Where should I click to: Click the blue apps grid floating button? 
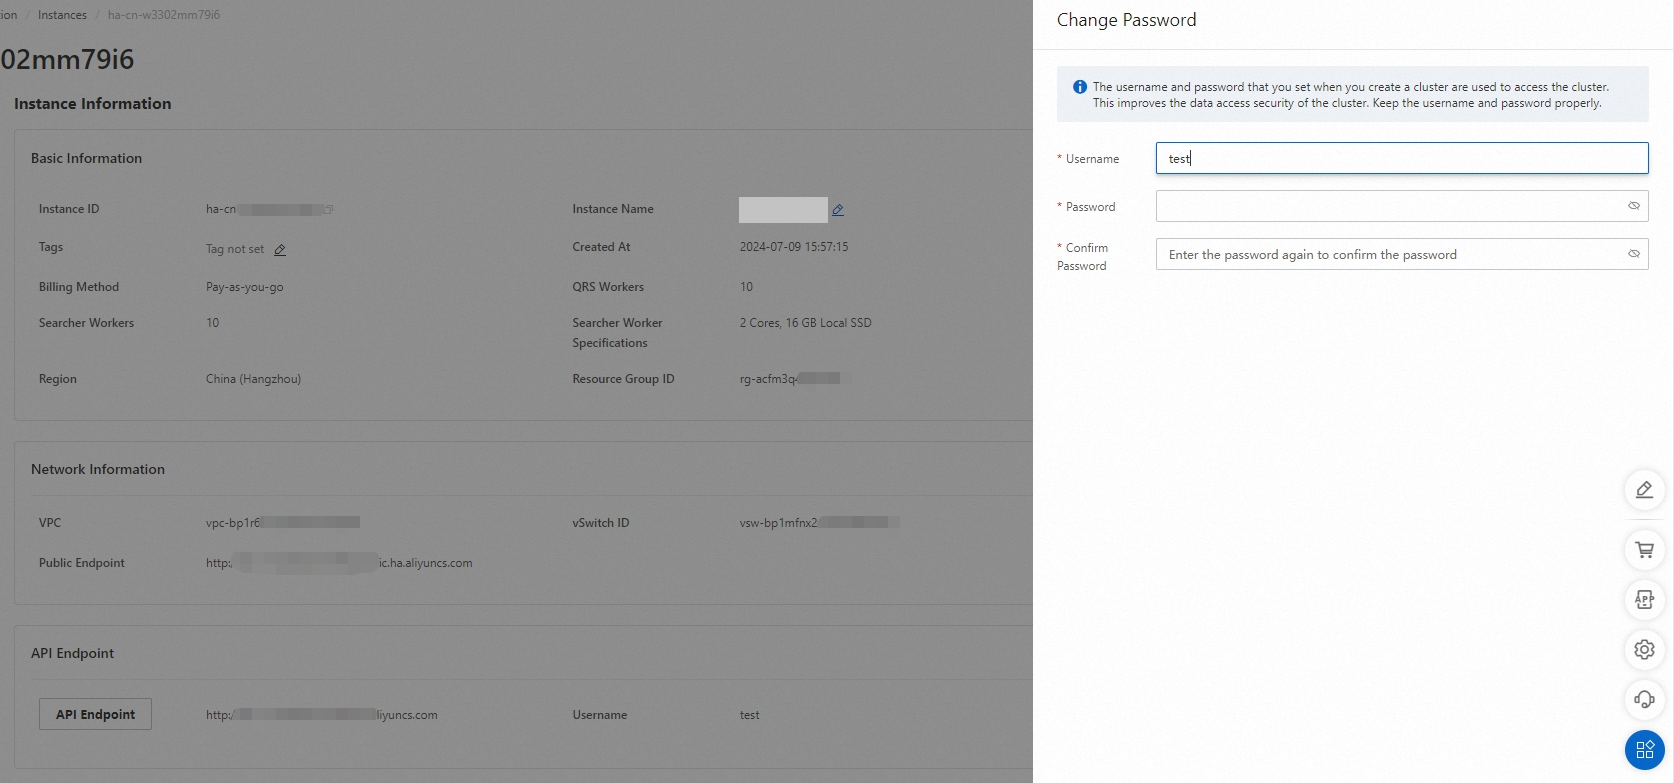[1644, 750]
